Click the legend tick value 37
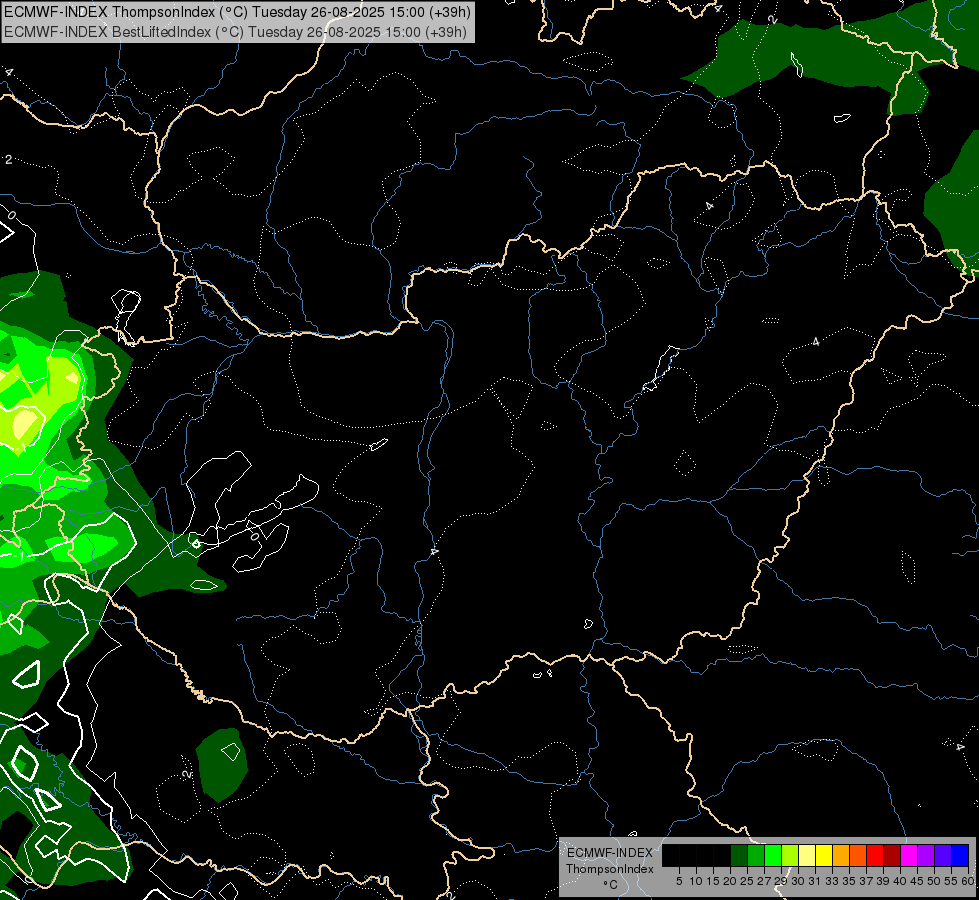 tap(866, 881)
